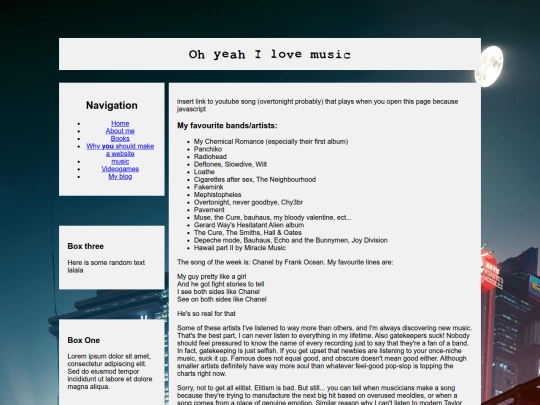Open the Videogames page link

120,169
